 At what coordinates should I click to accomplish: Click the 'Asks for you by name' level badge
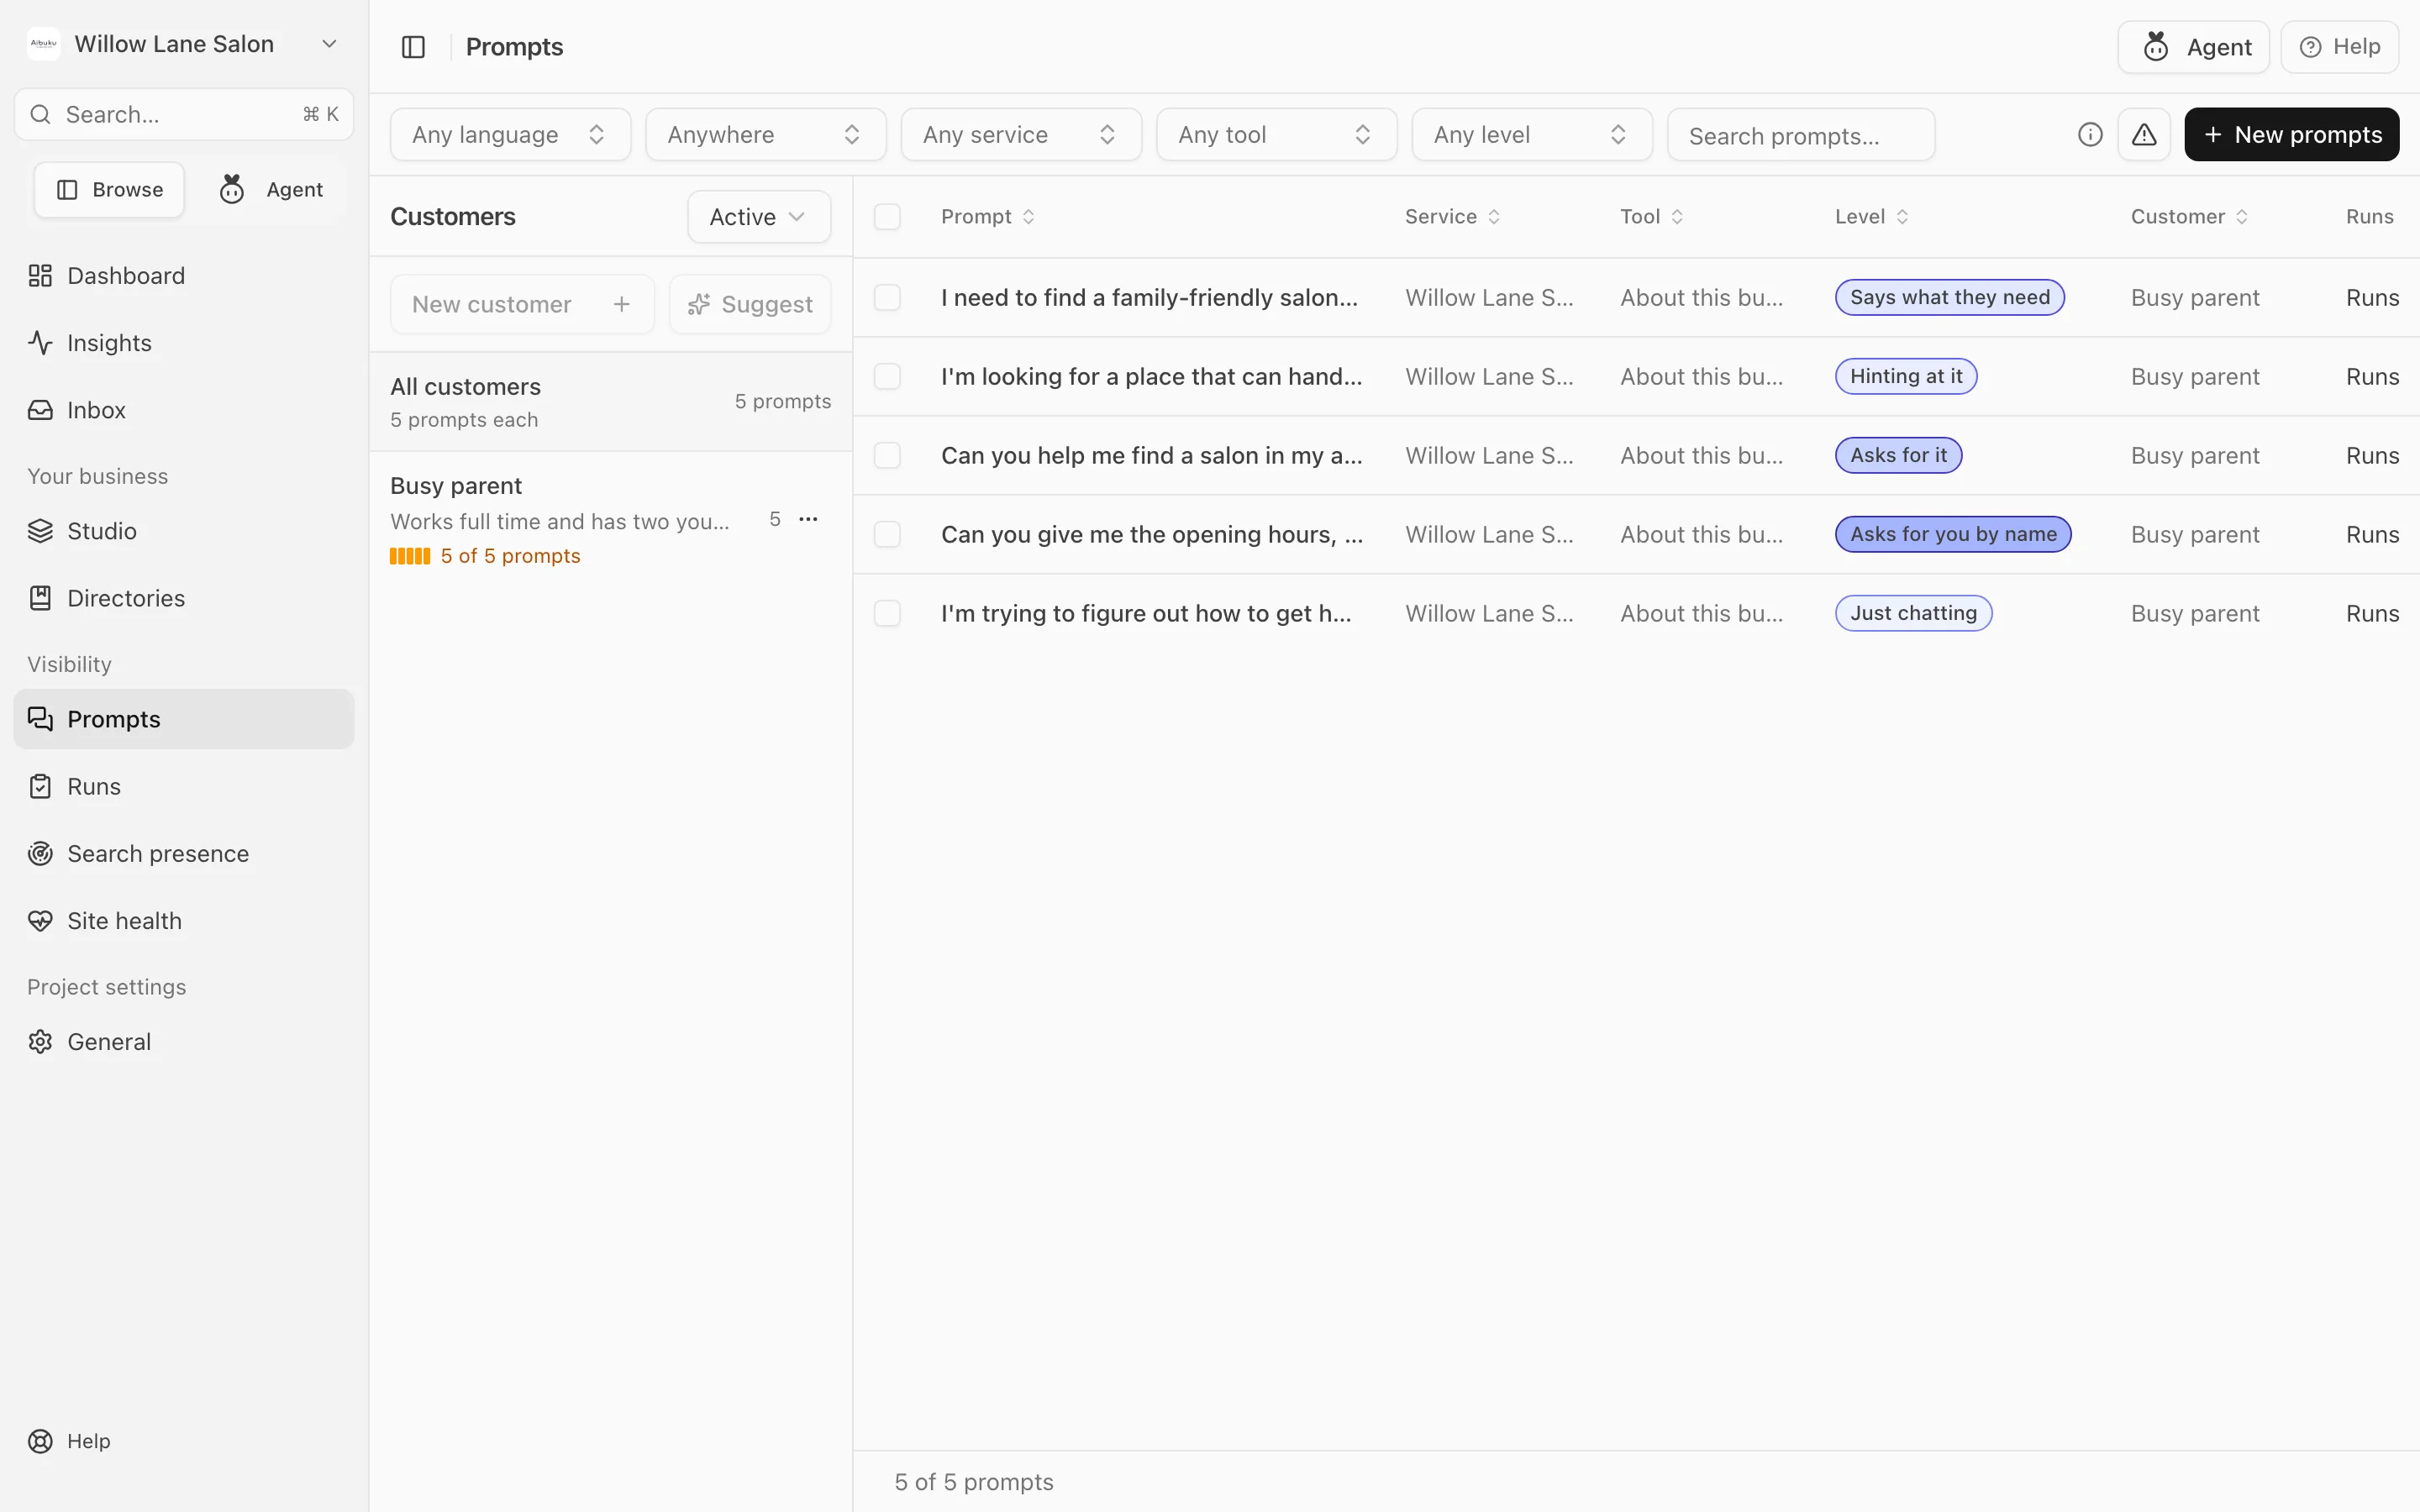pos(1952,534)
